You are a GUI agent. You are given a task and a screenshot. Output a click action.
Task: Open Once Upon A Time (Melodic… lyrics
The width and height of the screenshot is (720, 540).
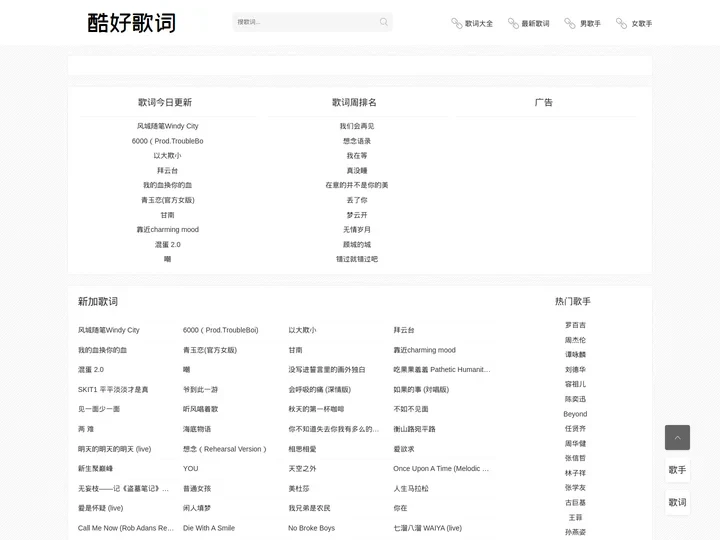[441, 468]
